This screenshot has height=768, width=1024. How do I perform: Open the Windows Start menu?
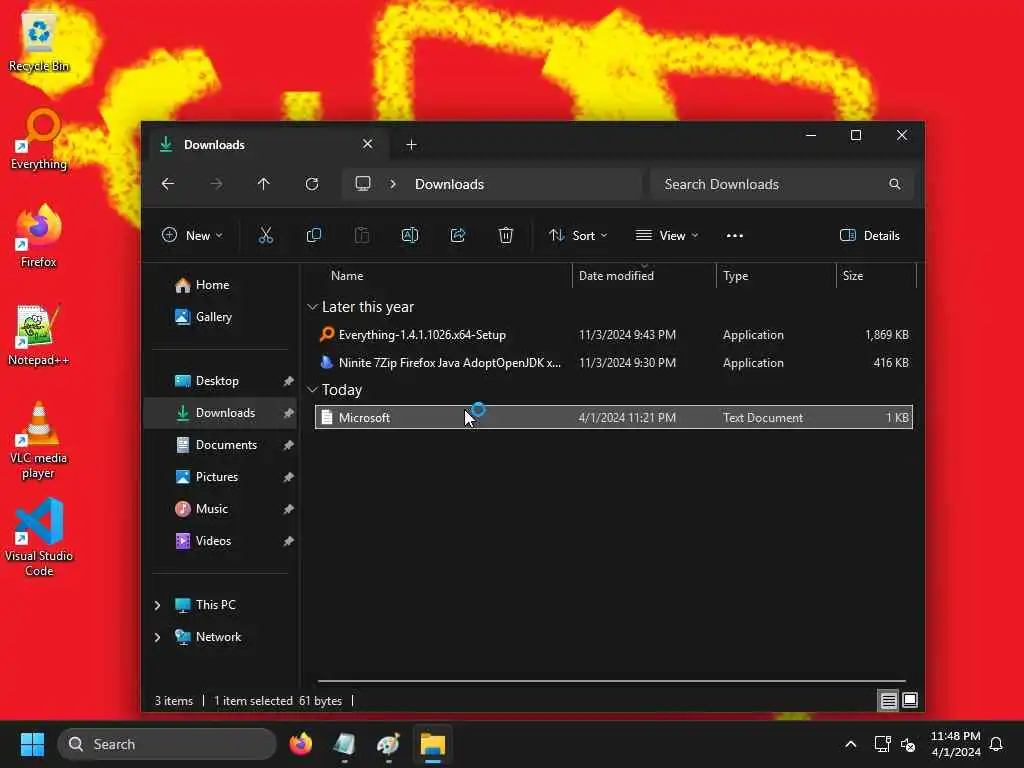click(x=32, y=744)
